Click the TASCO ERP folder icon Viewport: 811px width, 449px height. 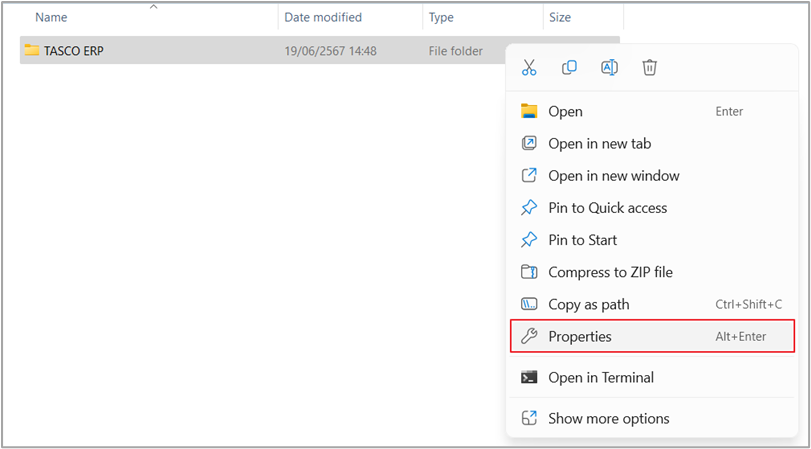click(32, 50)
